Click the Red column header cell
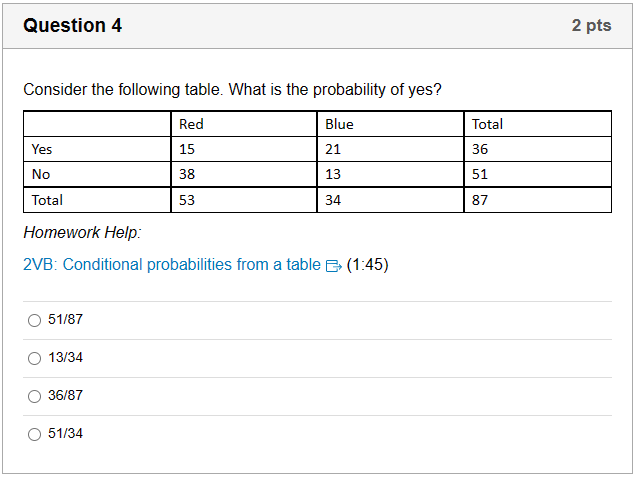This screenshot has height=479, width=637. (244, 124)
